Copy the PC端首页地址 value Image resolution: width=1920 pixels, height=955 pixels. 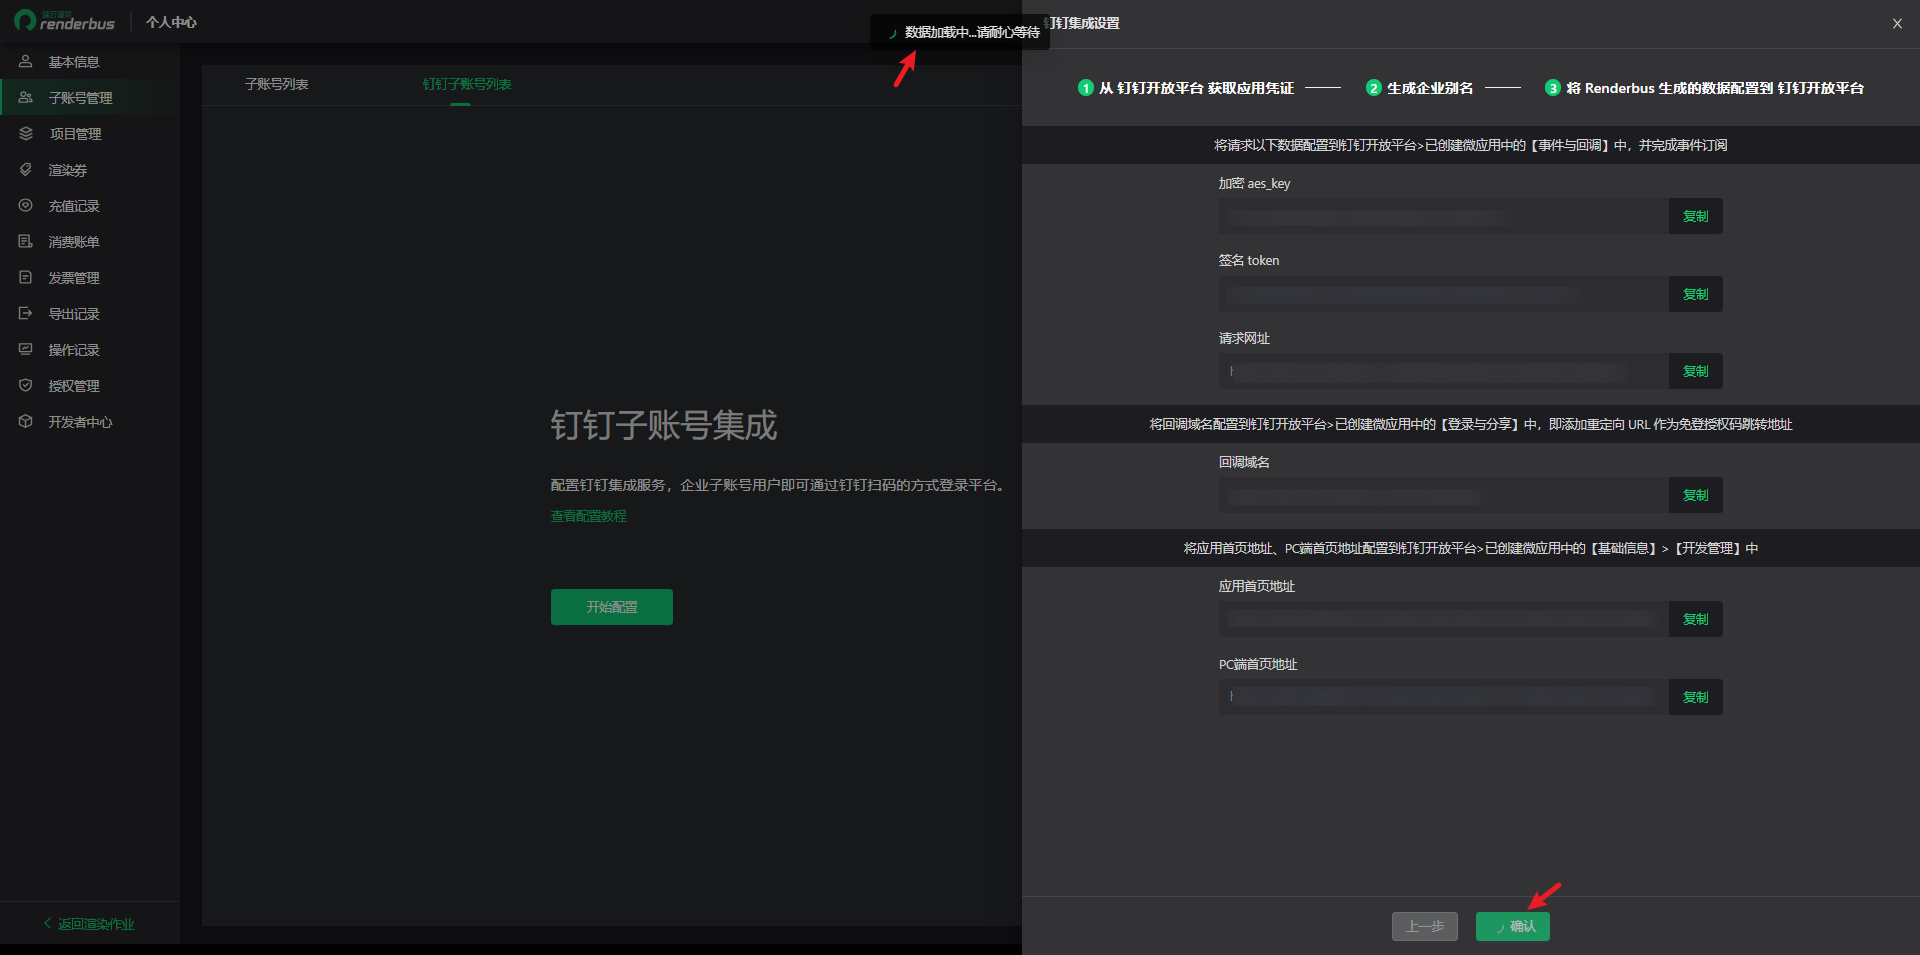click(1696, 697)
